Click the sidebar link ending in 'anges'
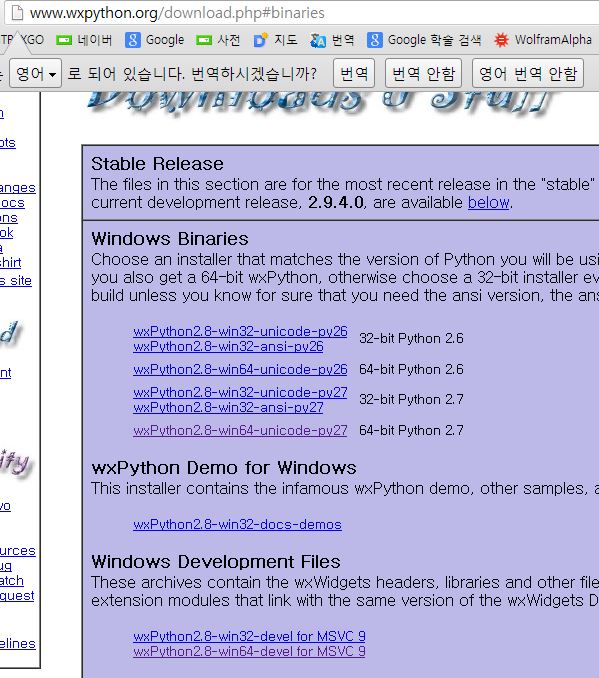The height and width of the screenshot is (678, 599). pyautogui.click(x=18, y=188)
